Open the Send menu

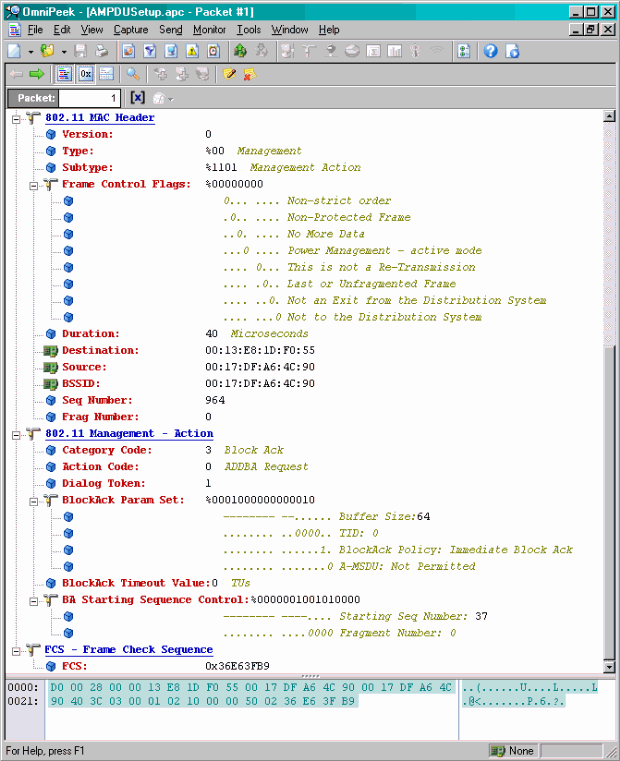170,30
